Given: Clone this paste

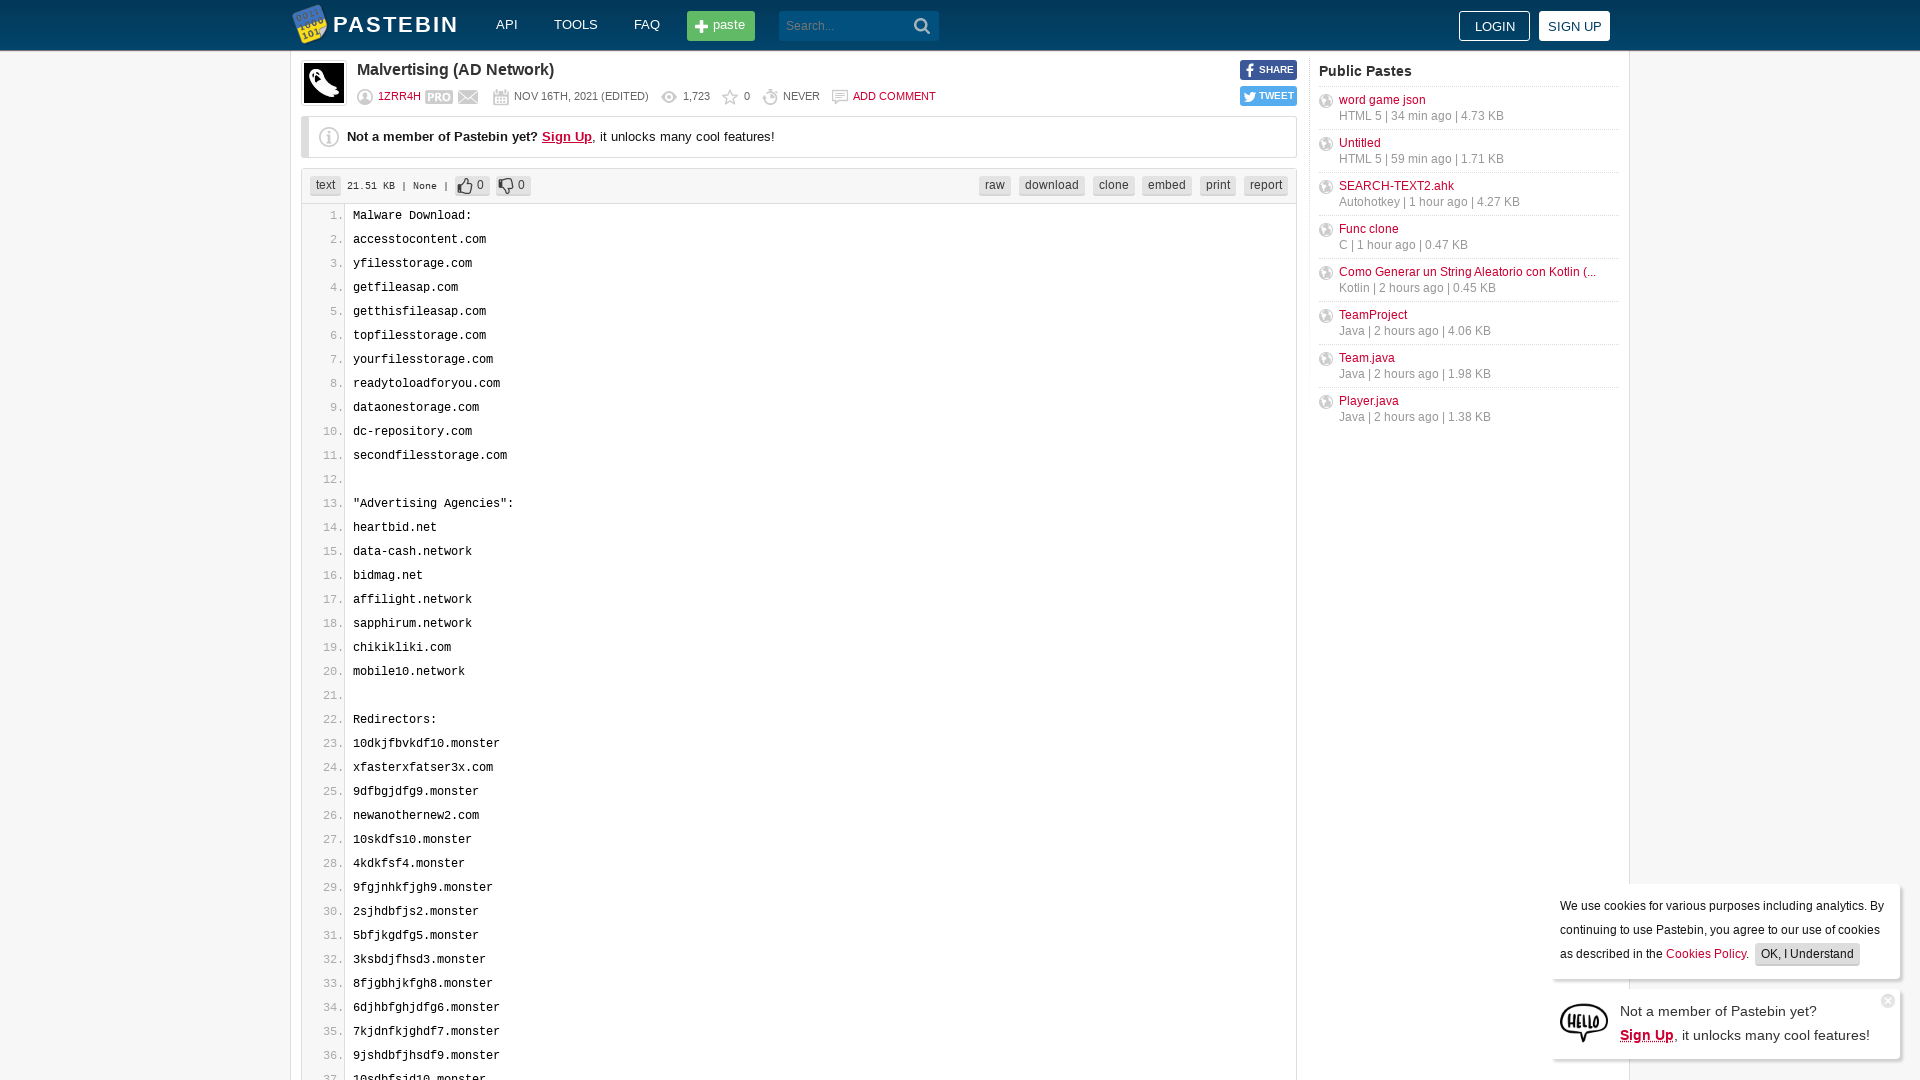Looking at the screenshot, I should (x=1114, y=186).
